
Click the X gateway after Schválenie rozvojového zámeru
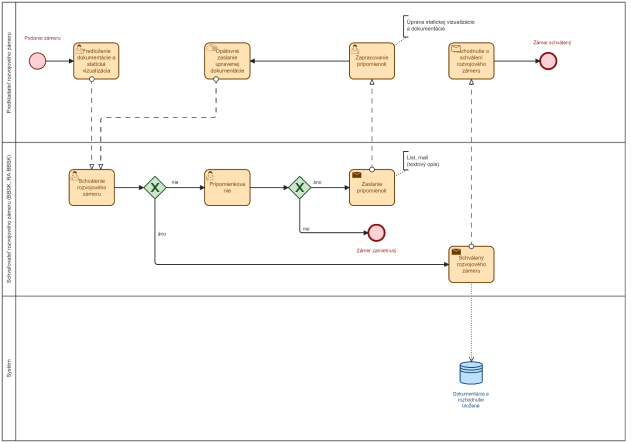coord(155,188)
